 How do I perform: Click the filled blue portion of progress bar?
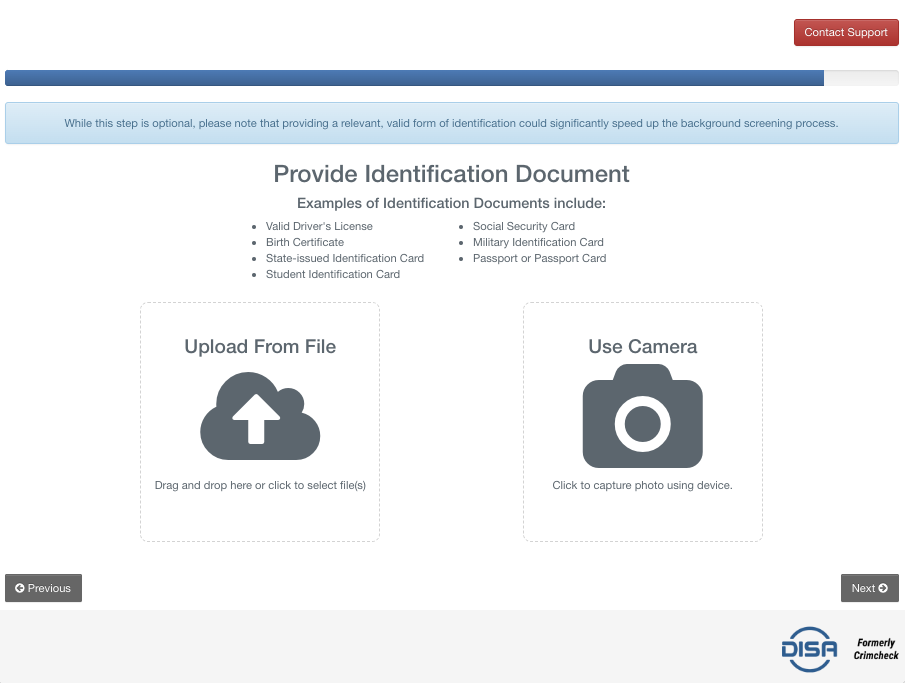[414, 78]
